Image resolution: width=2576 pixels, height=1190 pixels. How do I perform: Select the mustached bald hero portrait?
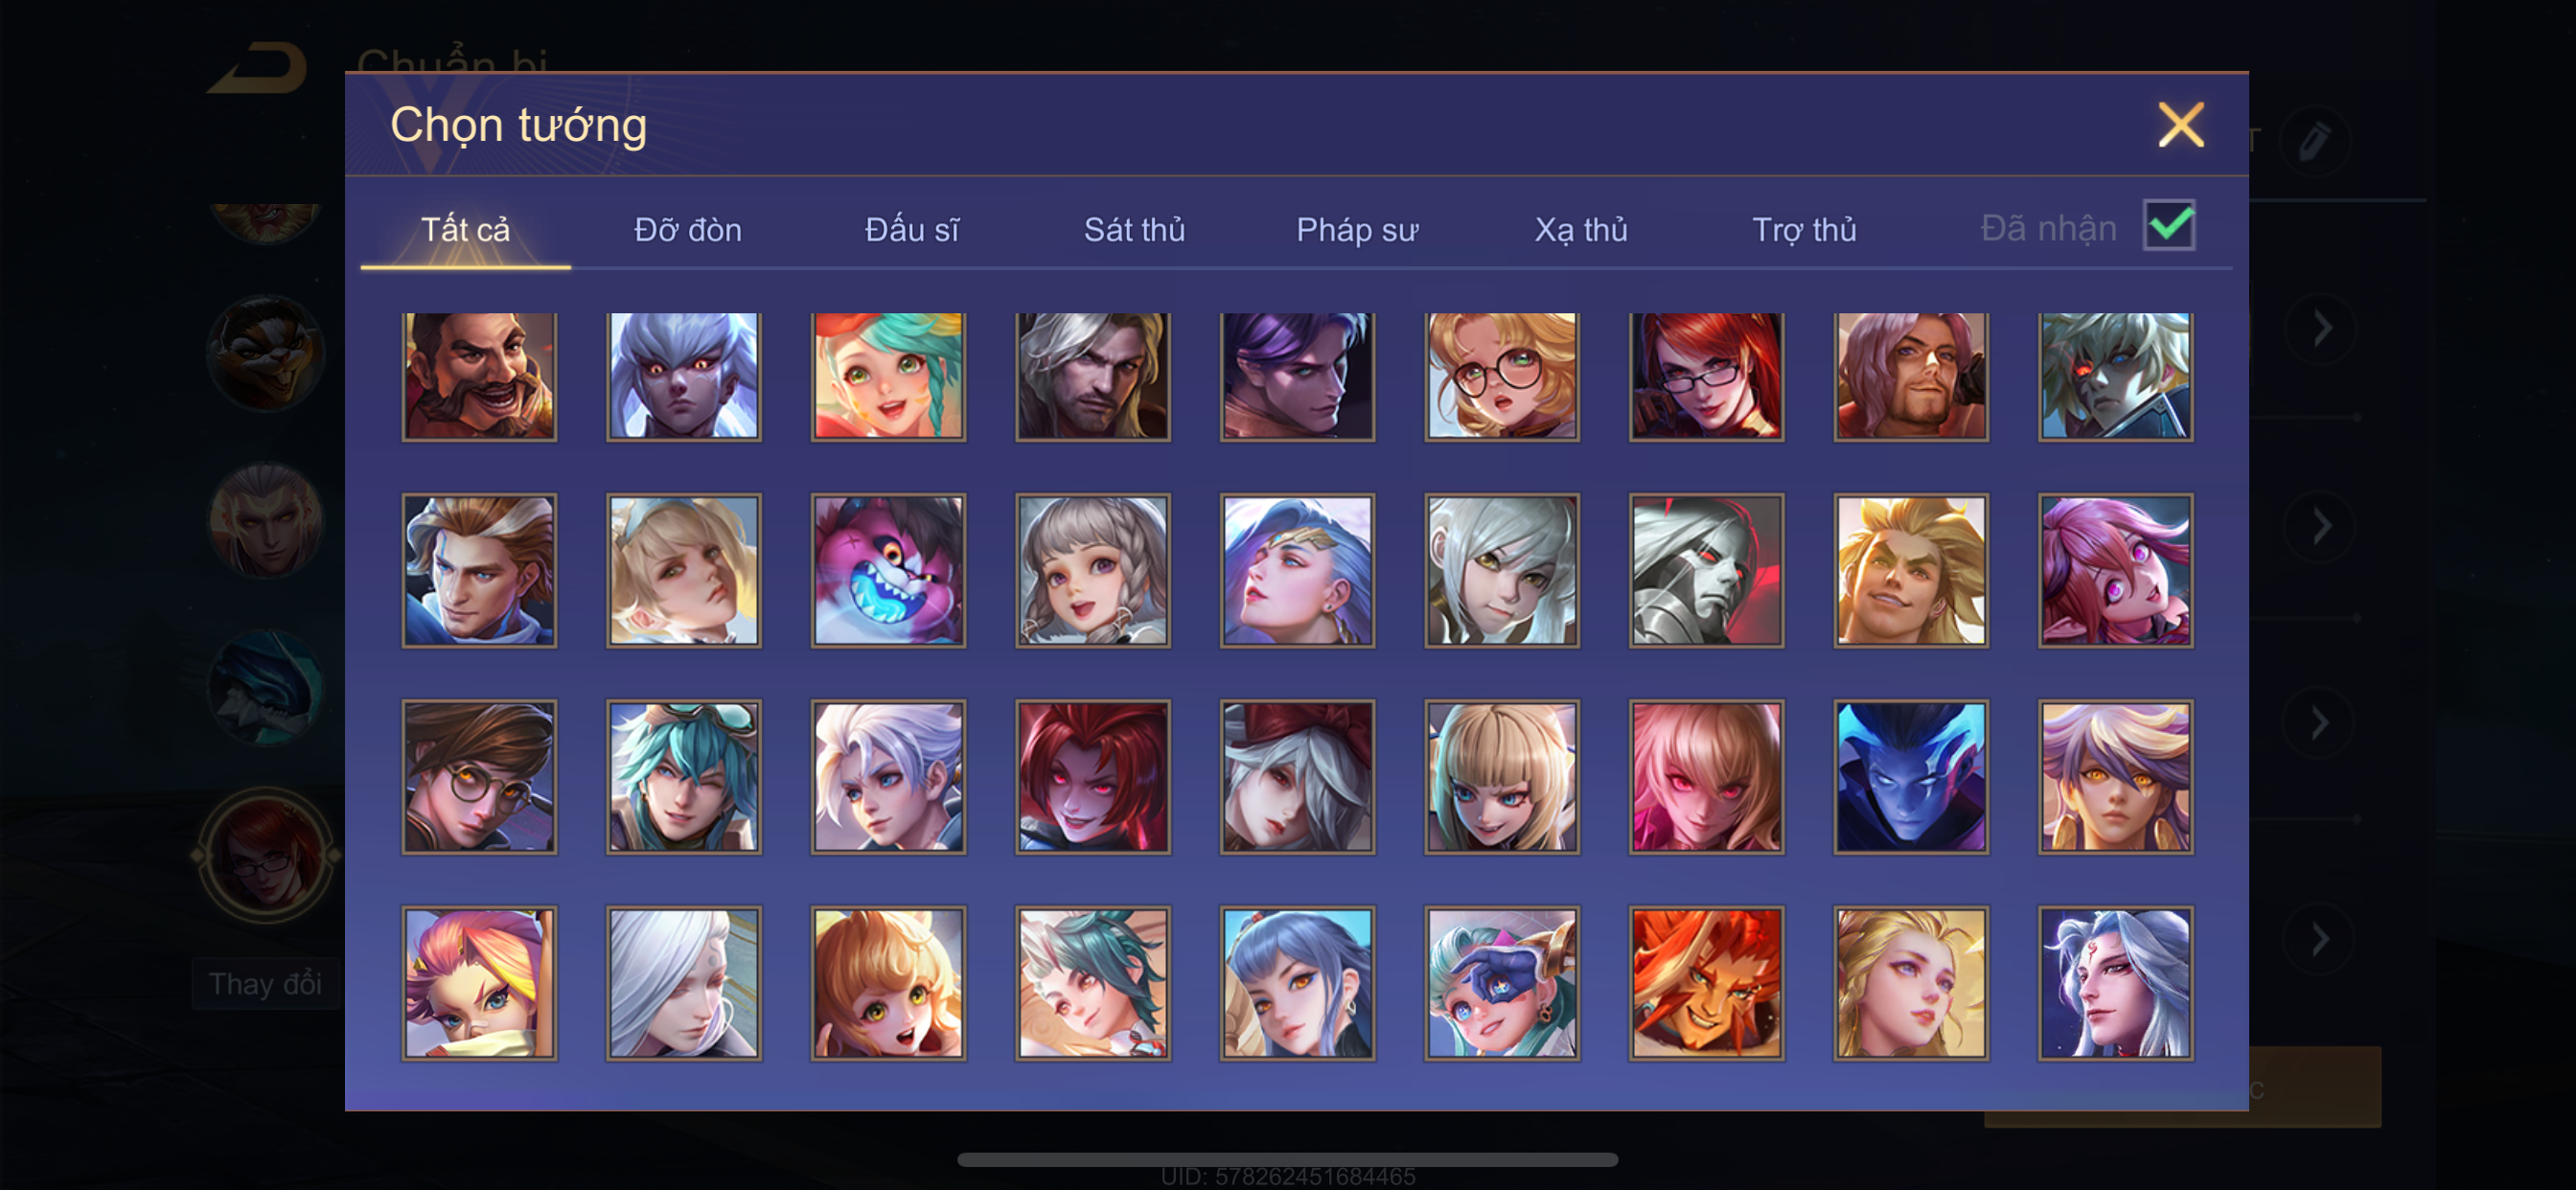[x=479, y=376]
